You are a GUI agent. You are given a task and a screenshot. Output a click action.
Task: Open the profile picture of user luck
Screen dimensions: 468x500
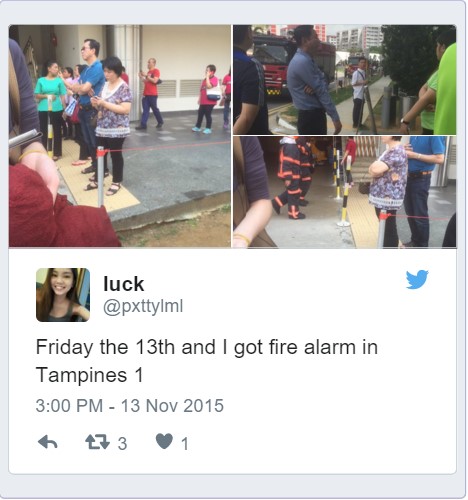(x=63, y=295)
